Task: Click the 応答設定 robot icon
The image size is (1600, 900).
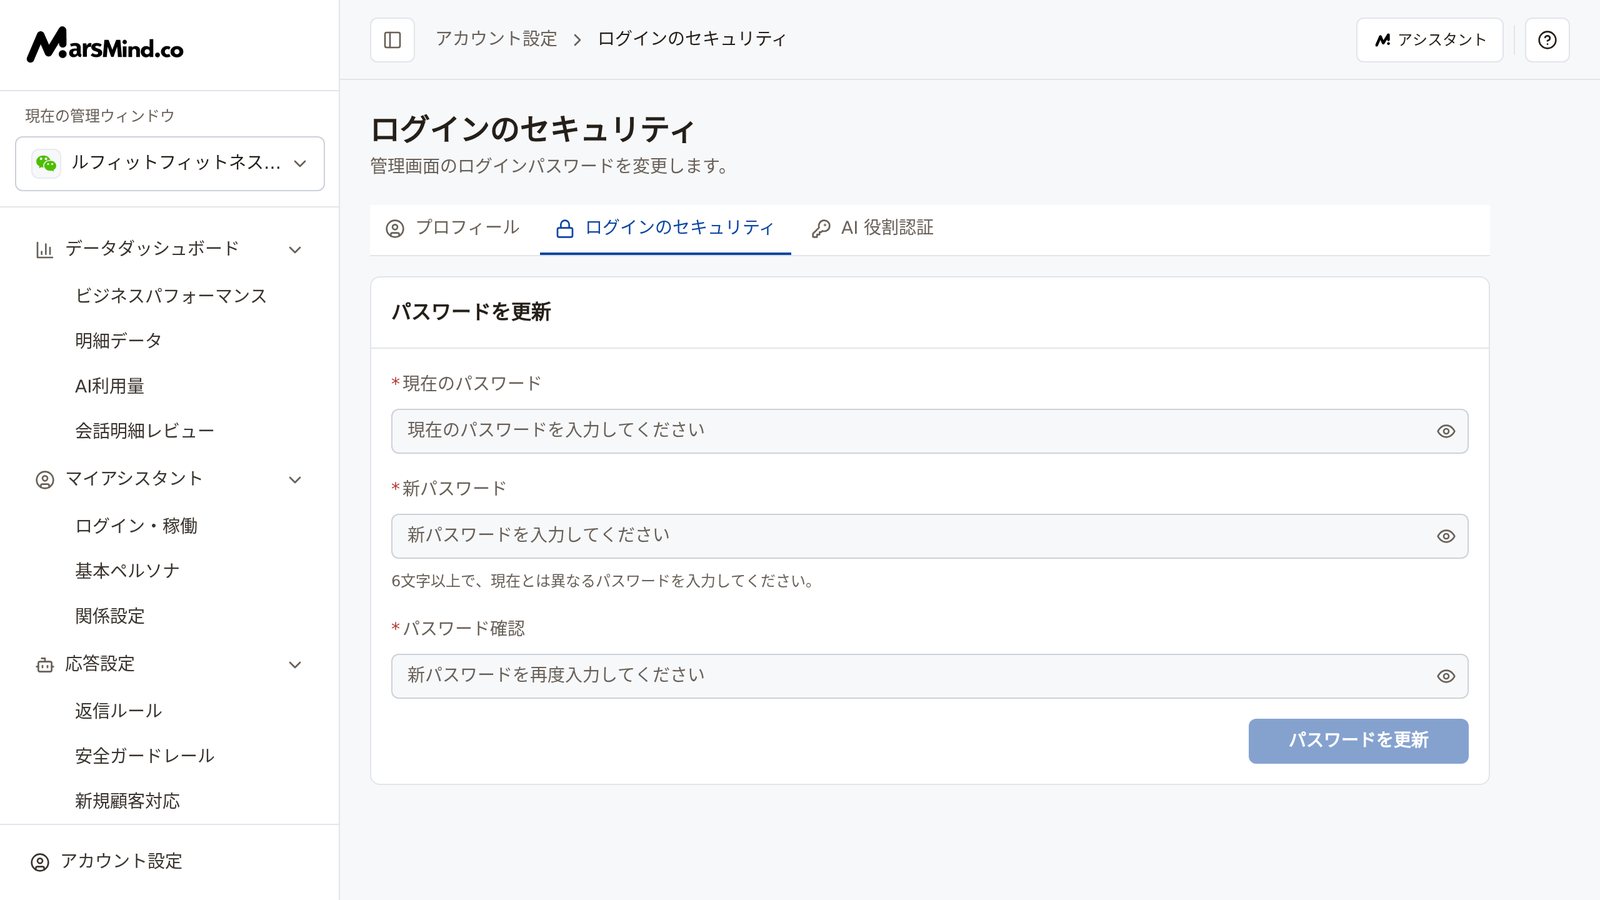Action: [x=45, y=665]
